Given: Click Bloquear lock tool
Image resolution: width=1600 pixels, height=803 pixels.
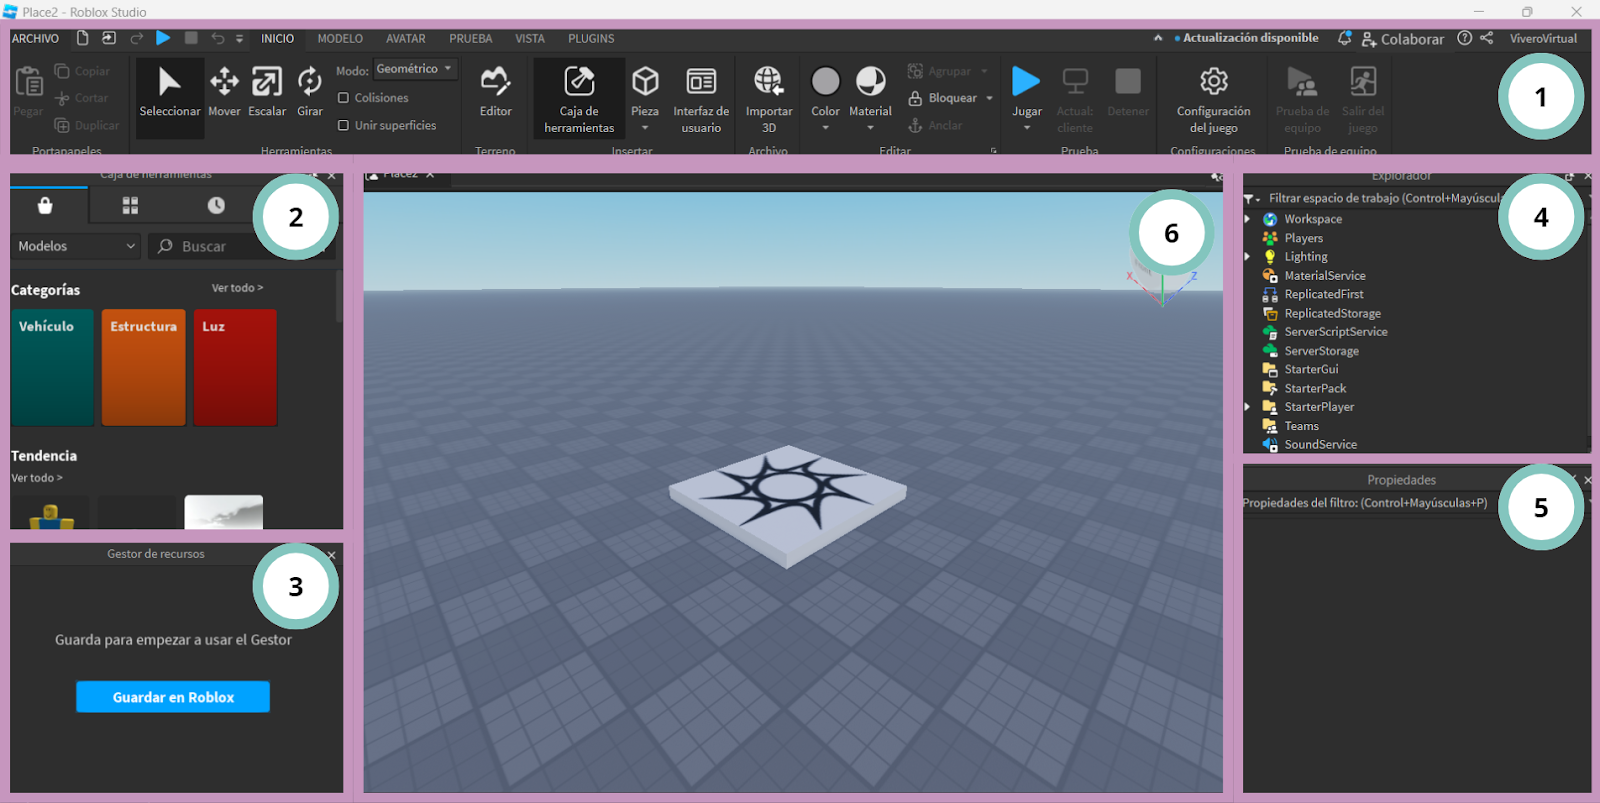Looking at the screenshot, I should 942,98.
